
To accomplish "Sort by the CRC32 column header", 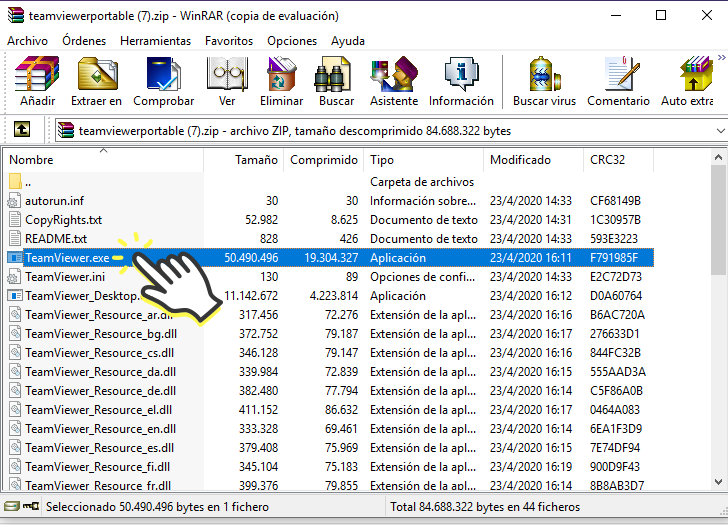I will point(618,160).
